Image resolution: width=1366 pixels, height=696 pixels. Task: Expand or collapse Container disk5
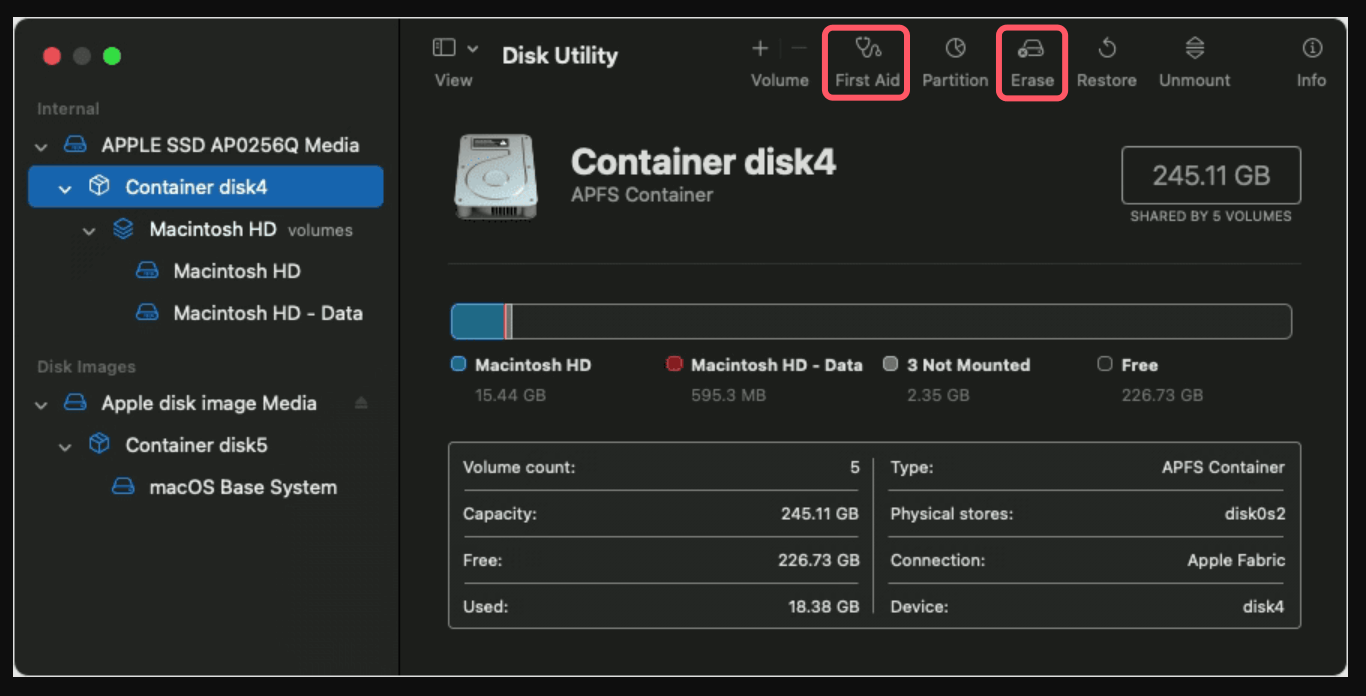pyautogui.click(x=64, y=445)
